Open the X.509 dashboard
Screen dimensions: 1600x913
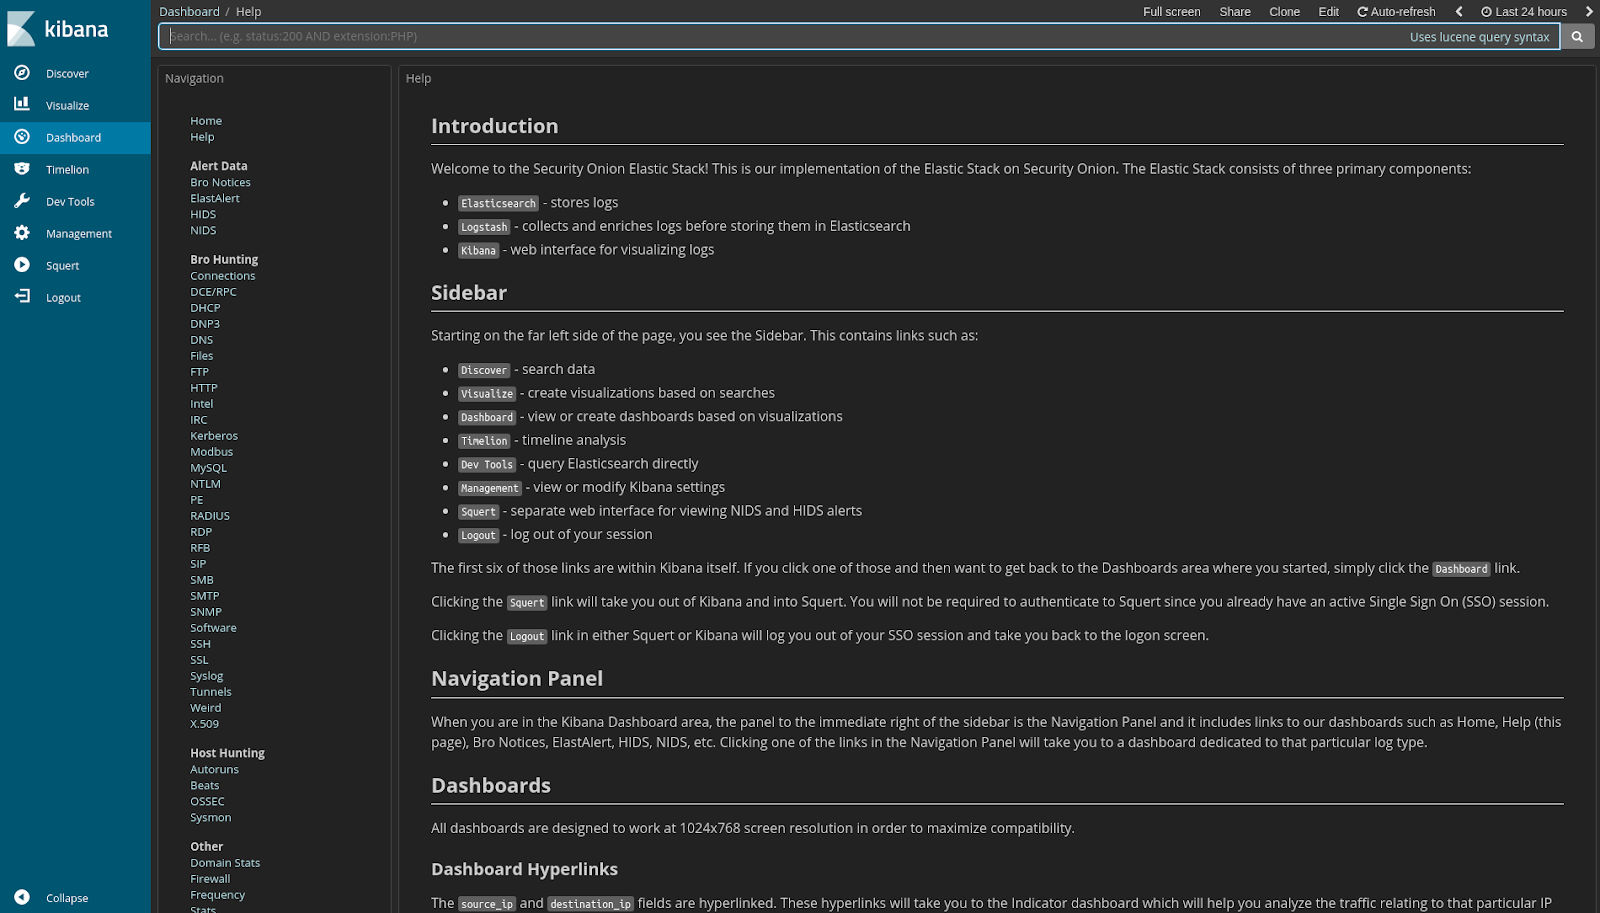pyautogui.click(x=204, y=724)
